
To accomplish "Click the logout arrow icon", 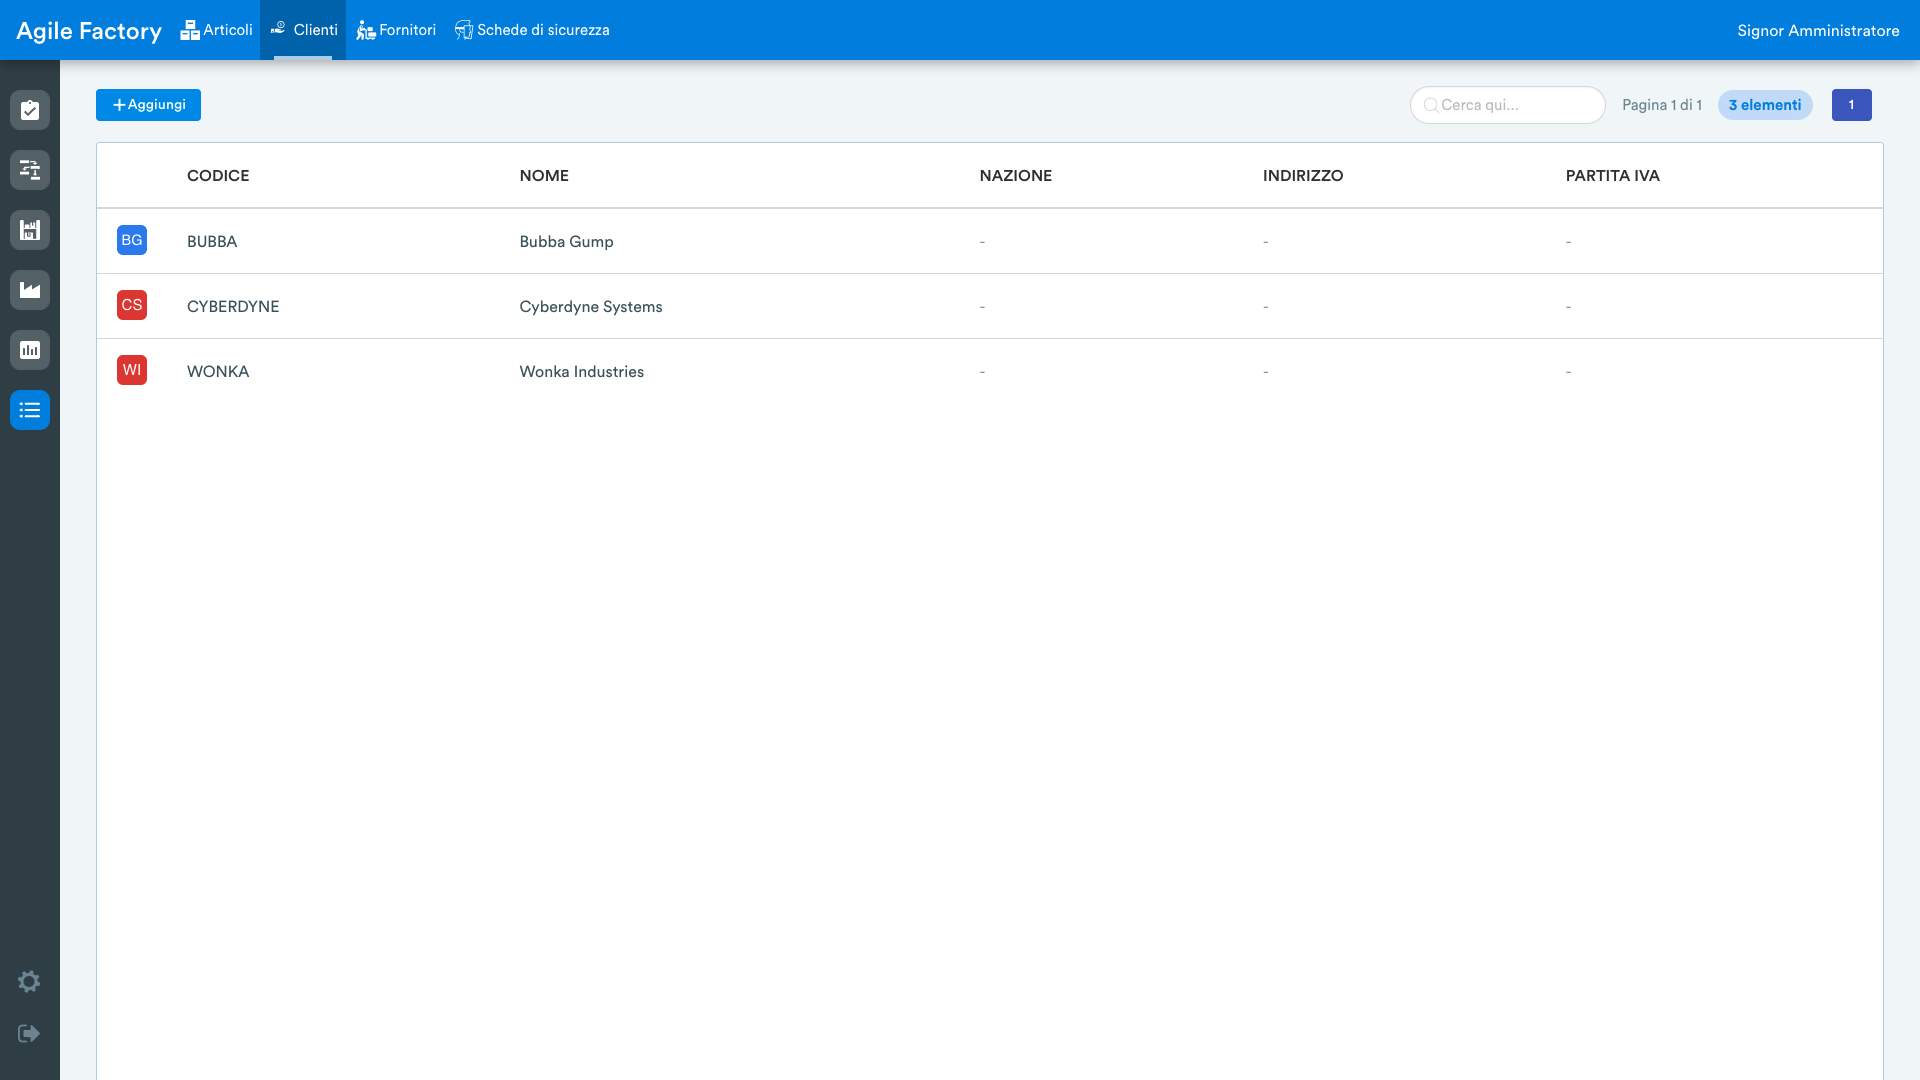I will [29, 1033].
